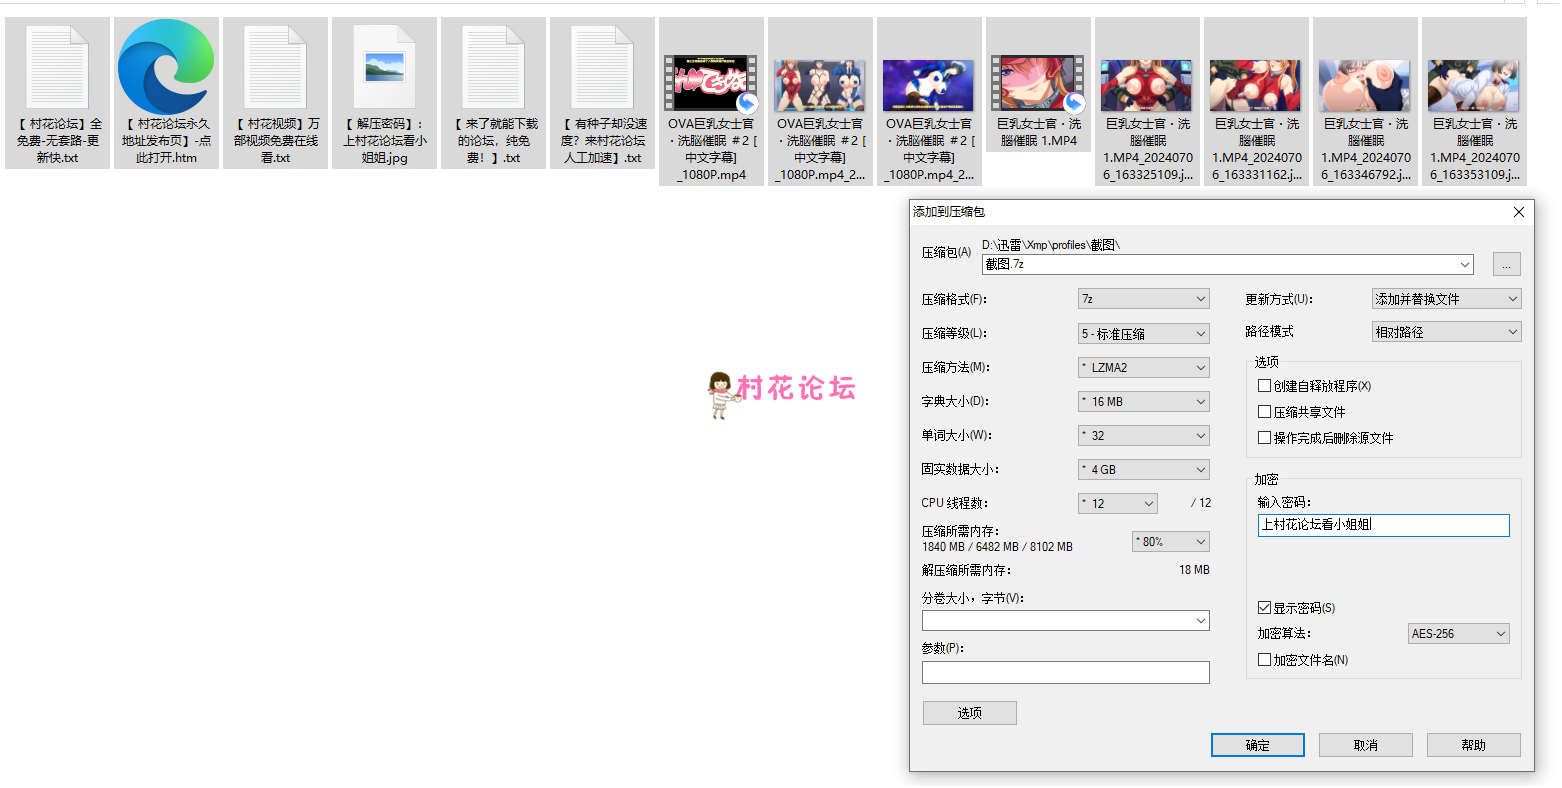Open the 80% memory usage dropdown
Image resolution: width=1562 pixels, height=788 pixels.
coord(1171,541)
